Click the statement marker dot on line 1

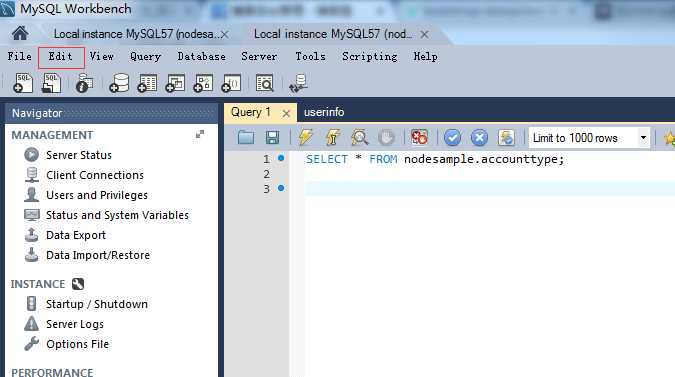[281, 158]
